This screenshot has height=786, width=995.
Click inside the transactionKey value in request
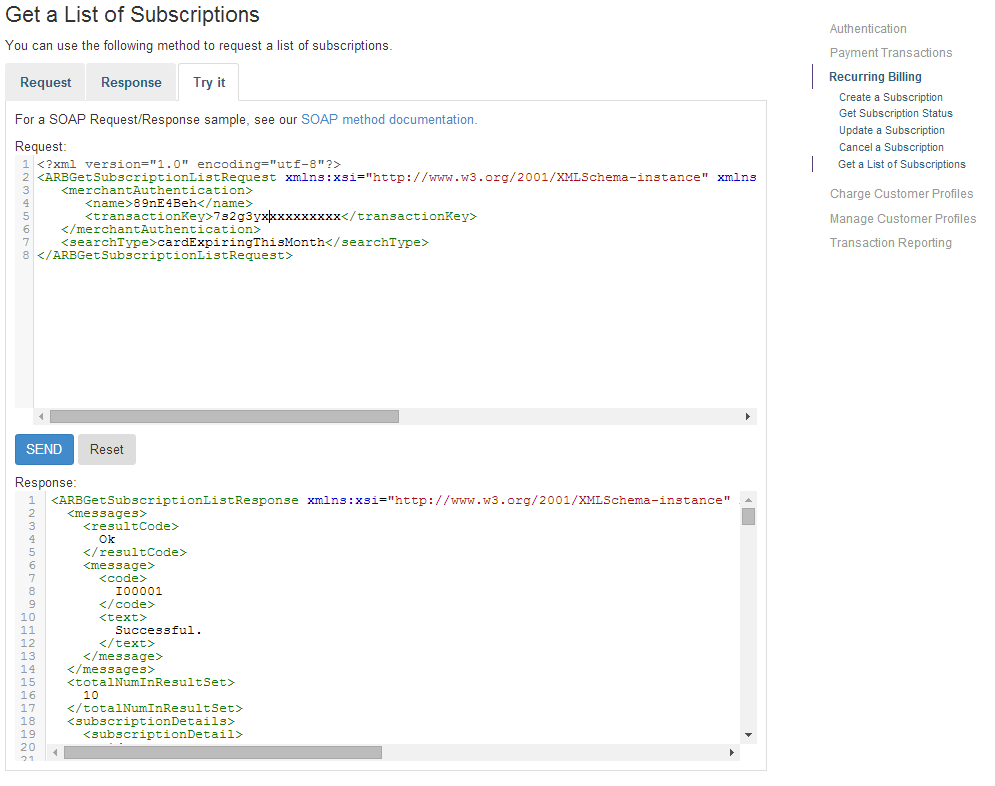[x=276, y=216]
